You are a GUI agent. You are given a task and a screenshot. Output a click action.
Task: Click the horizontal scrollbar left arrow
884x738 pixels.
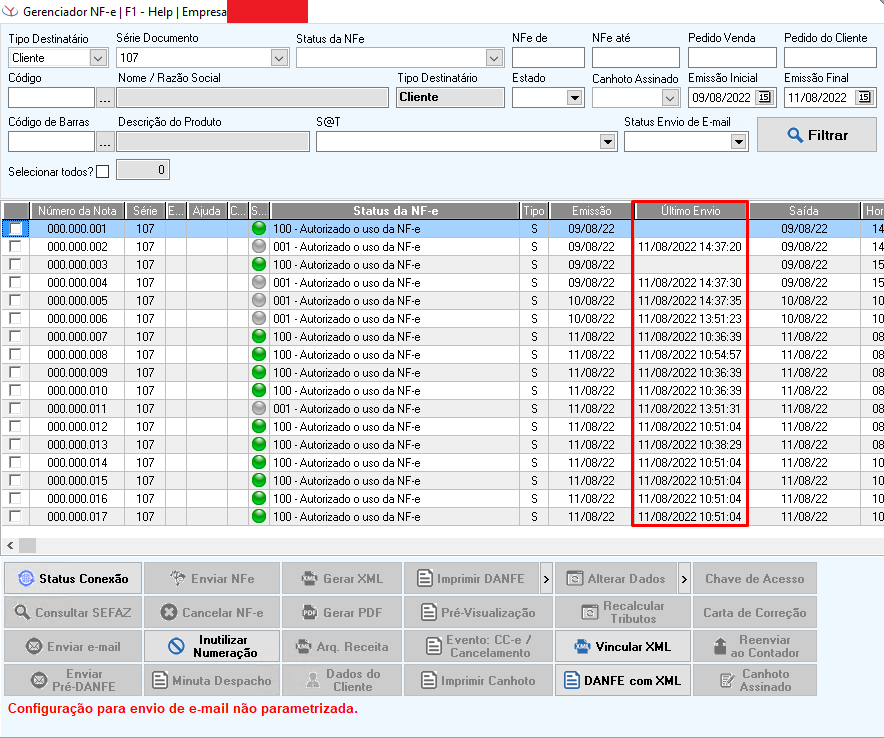pyautogui.click(x=10, y=545)
